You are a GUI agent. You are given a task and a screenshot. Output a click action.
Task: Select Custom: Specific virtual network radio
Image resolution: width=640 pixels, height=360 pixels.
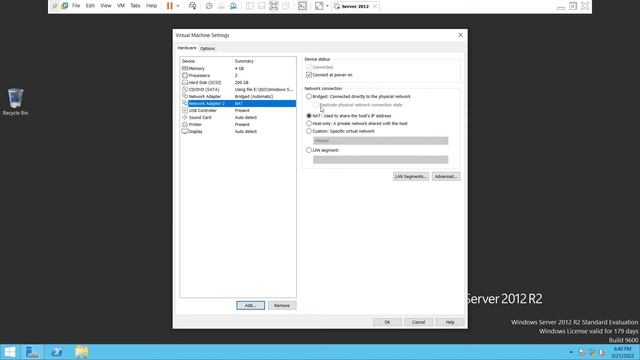point(309,131)
